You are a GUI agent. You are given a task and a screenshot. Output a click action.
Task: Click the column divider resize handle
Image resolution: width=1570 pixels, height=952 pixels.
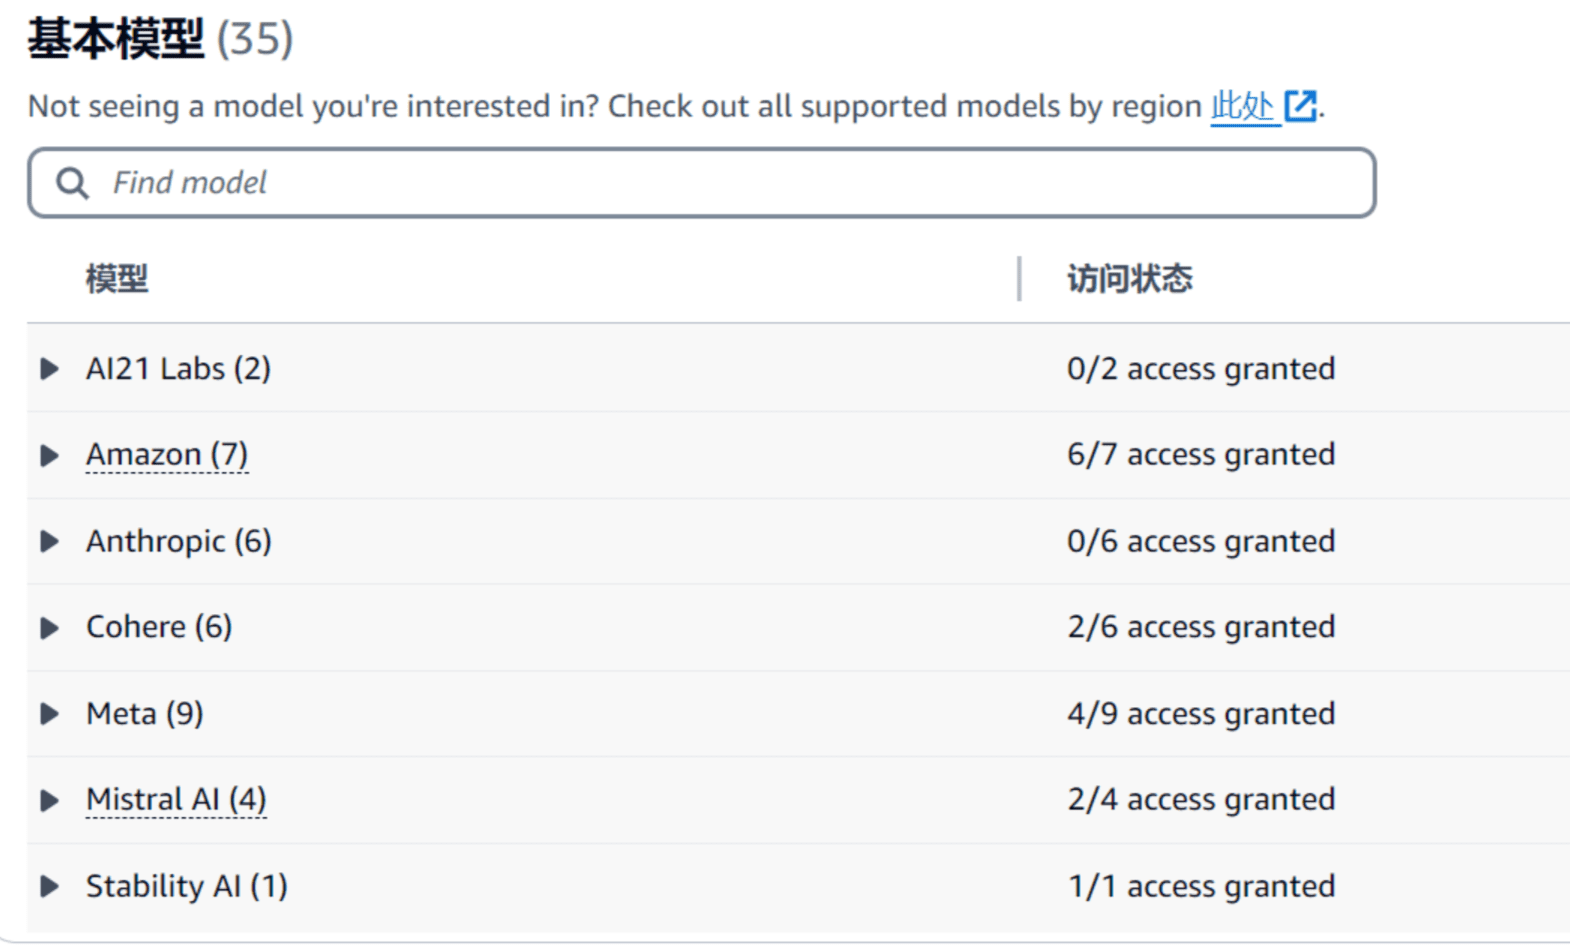[1019, 279]
